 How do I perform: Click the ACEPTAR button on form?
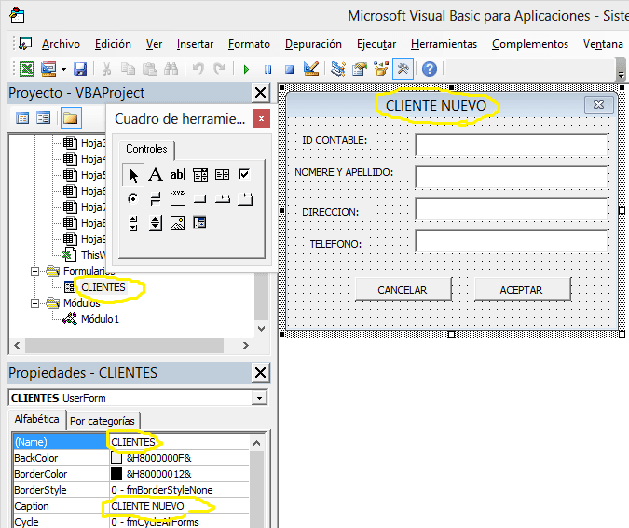pyautogui.click(x=521, y=290)
